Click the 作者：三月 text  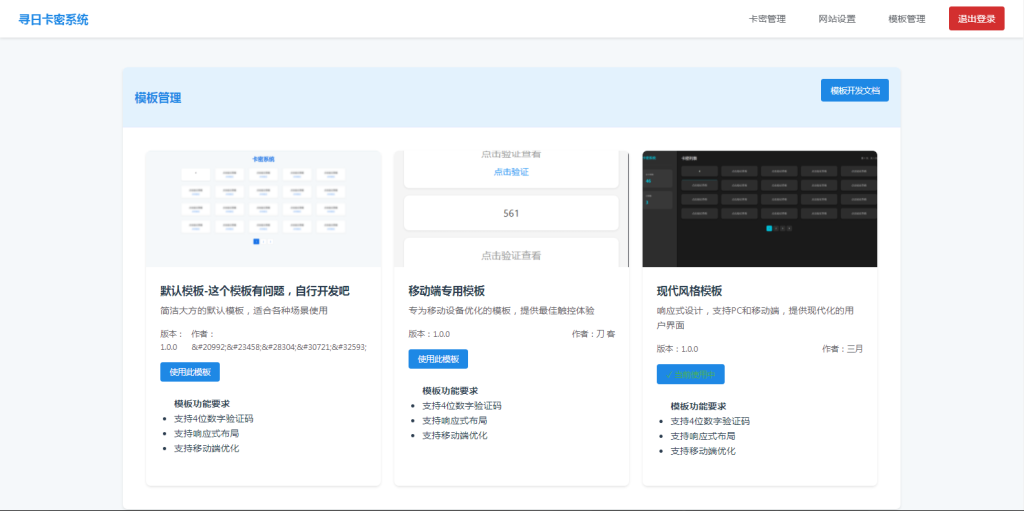842,349
